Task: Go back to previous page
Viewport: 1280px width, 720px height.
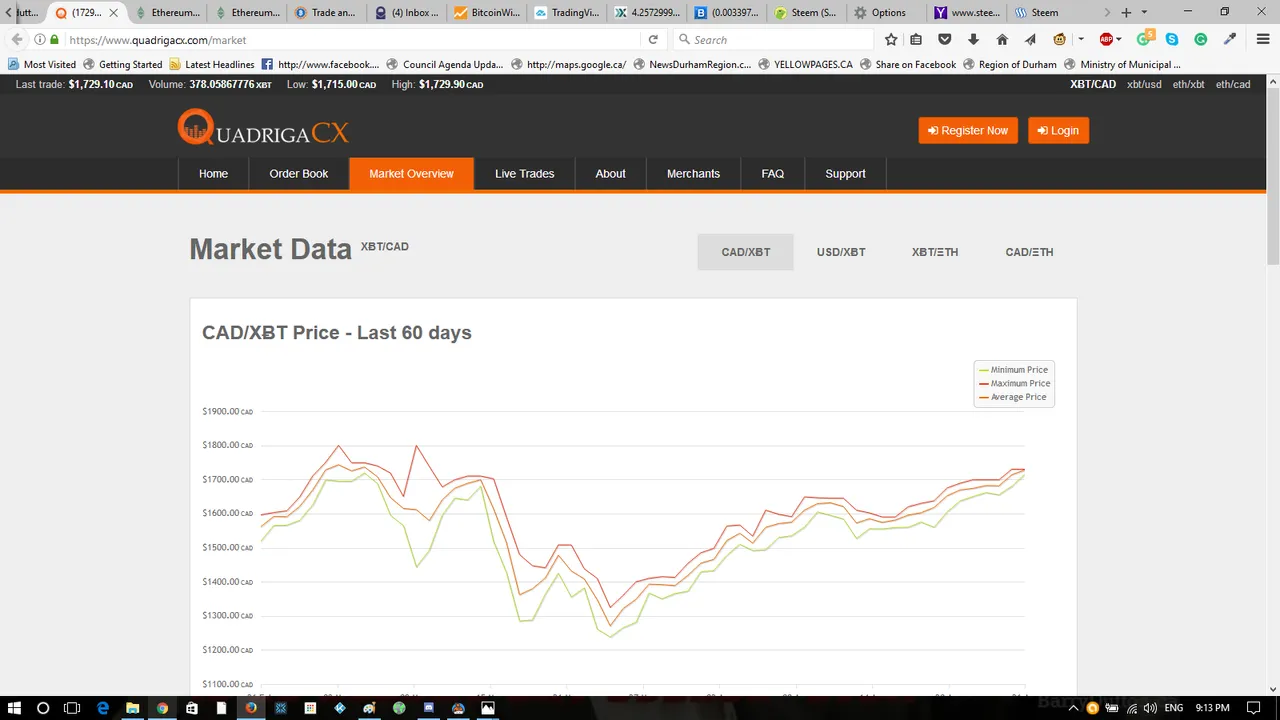Action: pyautogui.click(x=16, y=40)
